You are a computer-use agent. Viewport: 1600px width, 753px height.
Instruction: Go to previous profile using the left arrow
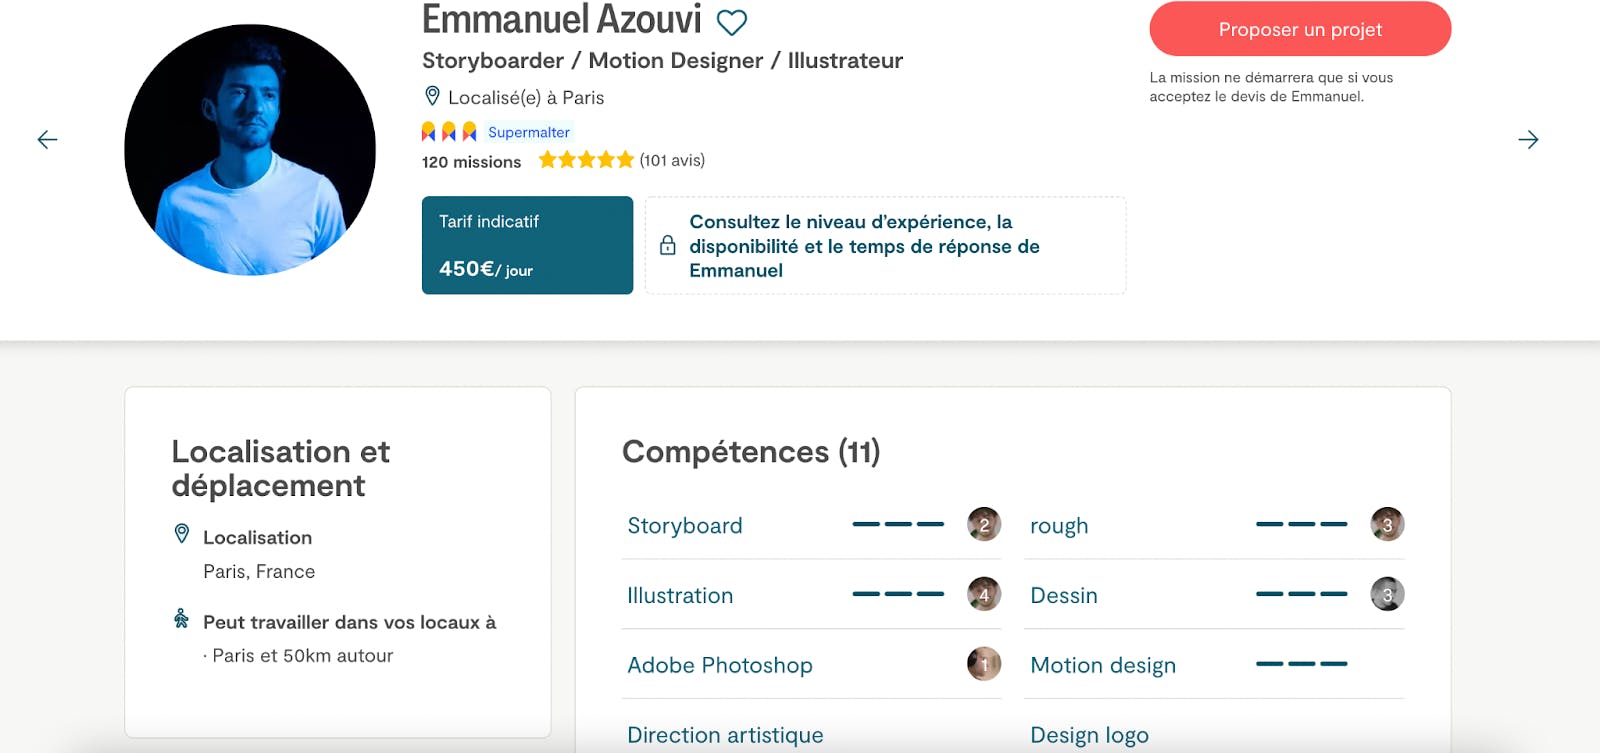point(46,140)
